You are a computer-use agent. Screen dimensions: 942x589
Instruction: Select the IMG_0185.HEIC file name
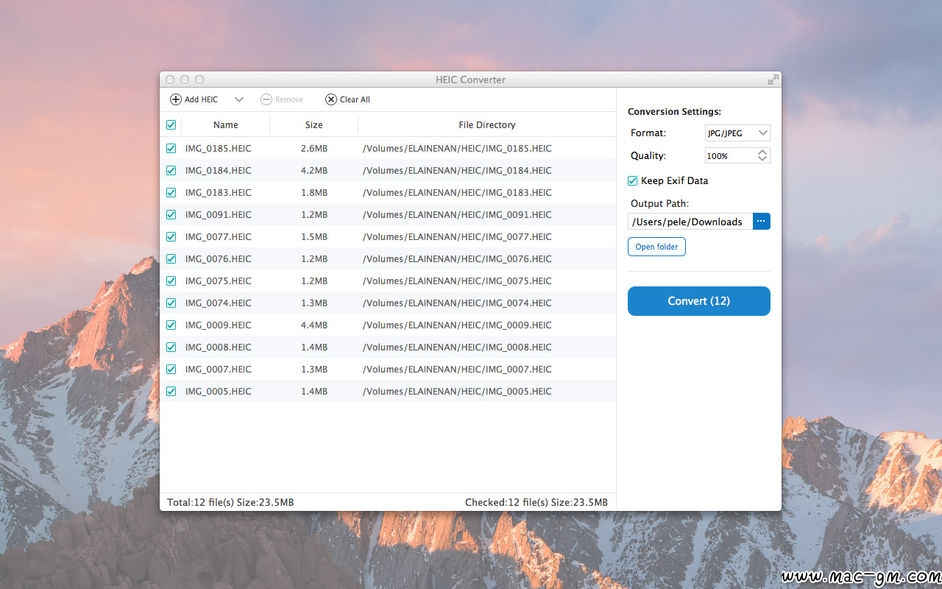(218, 148)
